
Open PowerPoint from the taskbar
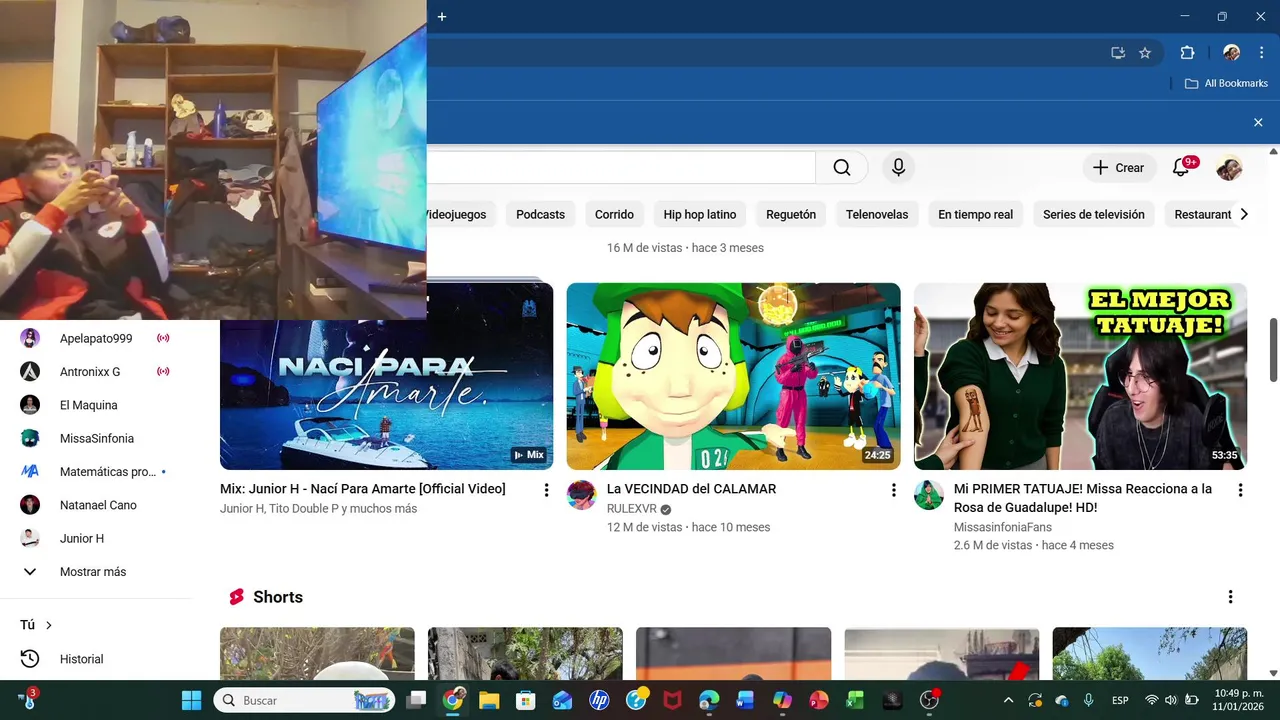coord(819,700)
